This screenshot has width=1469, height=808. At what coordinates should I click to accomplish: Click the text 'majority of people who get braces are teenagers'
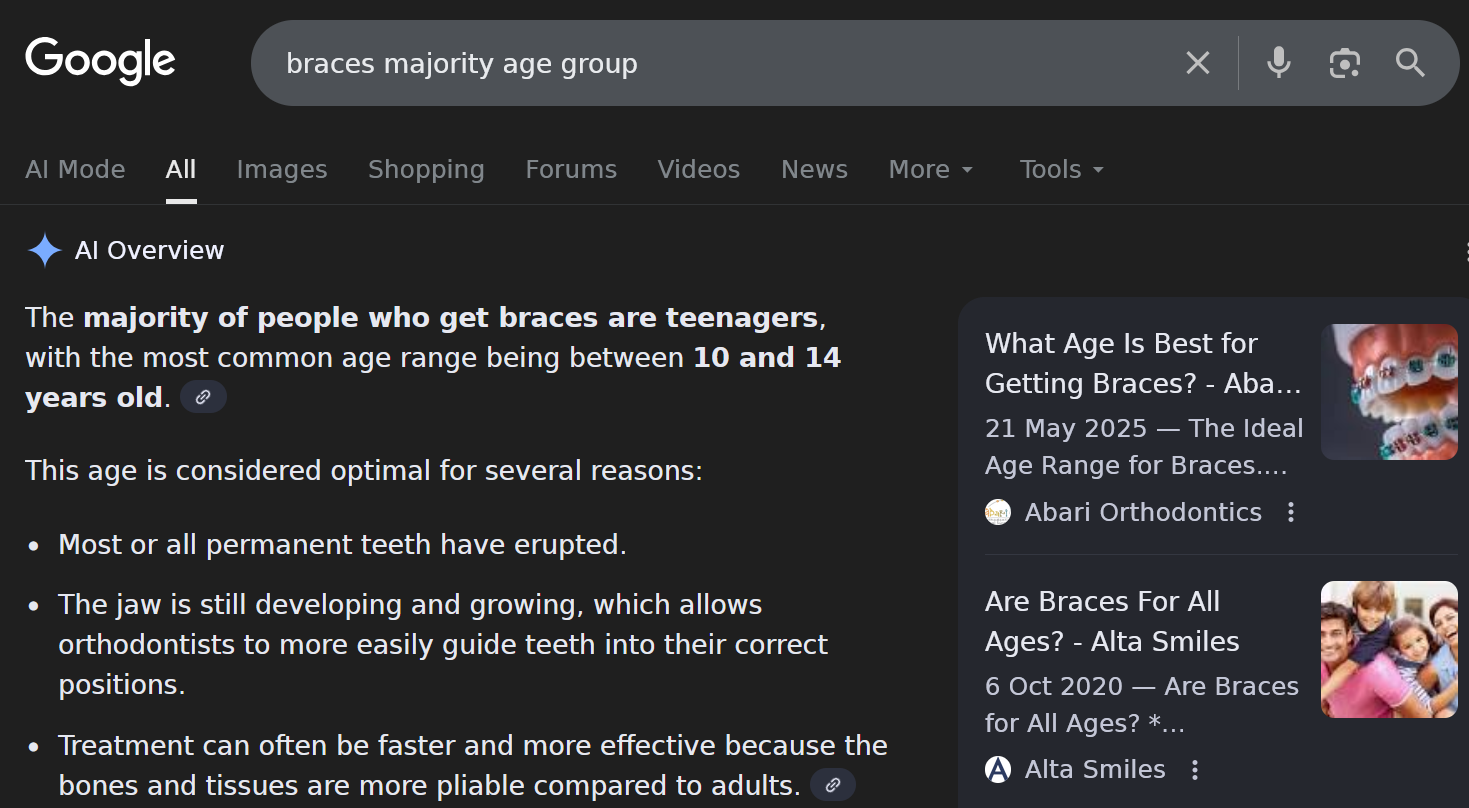(451, 318)
